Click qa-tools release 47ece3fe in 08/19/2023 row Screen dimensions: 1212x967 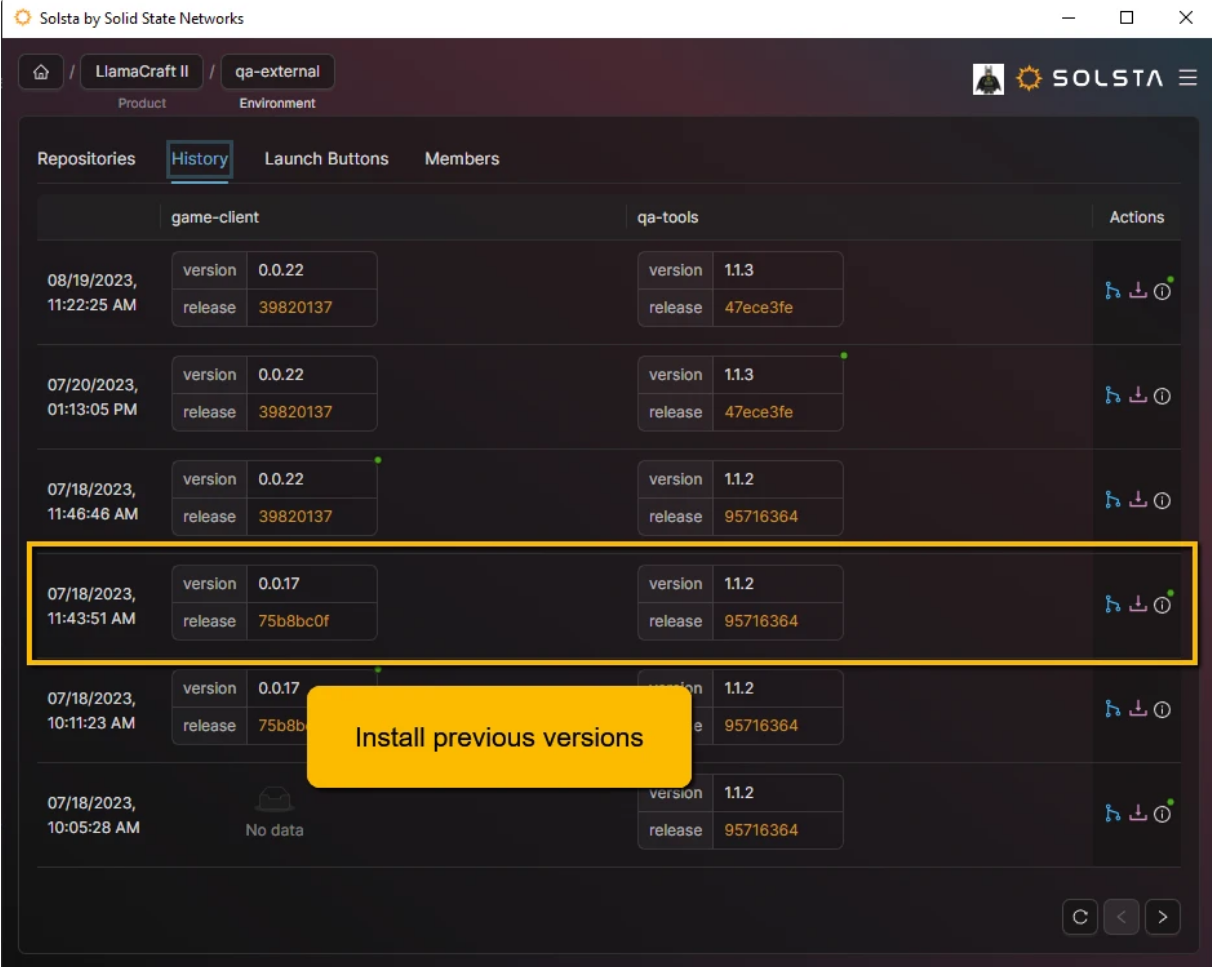pyautogui.click(x=759, y=308)
